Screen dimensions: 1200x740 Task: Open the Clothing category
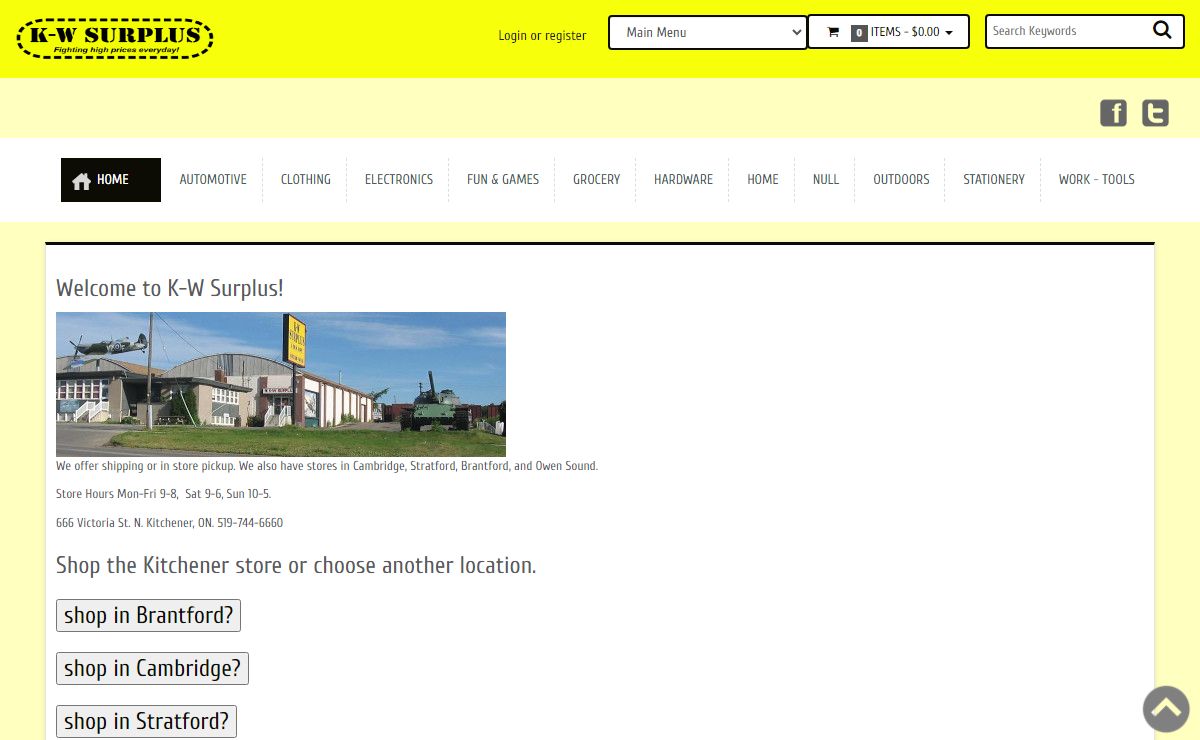(x=306, y=180)
